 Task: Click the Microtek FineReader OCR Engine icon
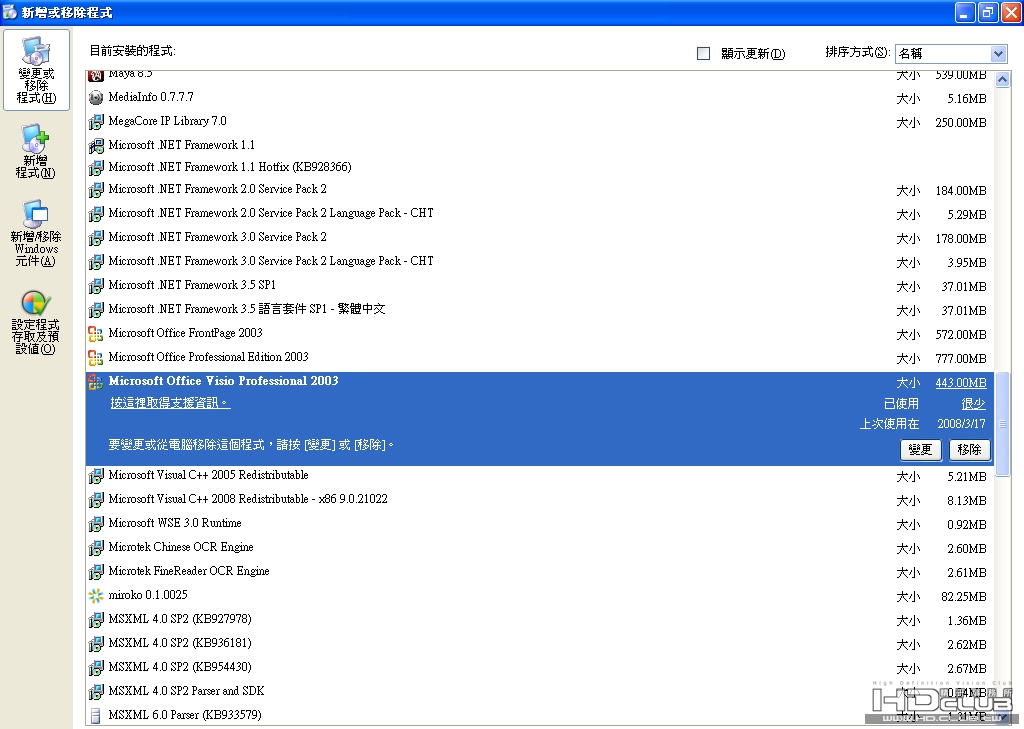tap(96, 572)
